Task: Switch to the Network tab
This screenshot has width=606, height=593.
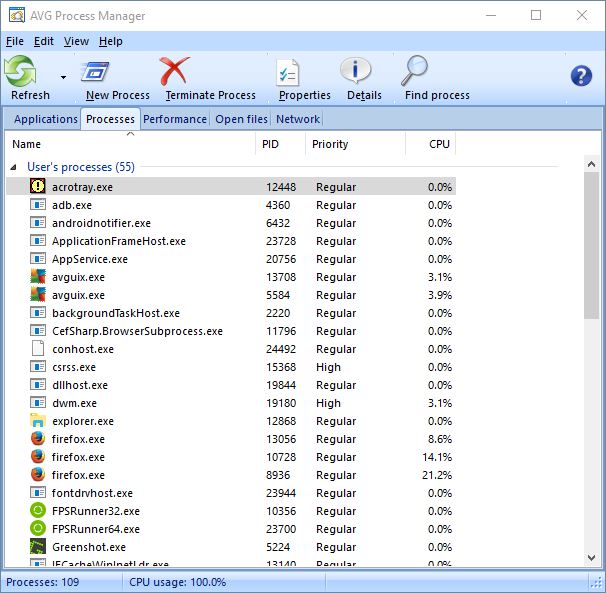Action: tap(298, 119)
